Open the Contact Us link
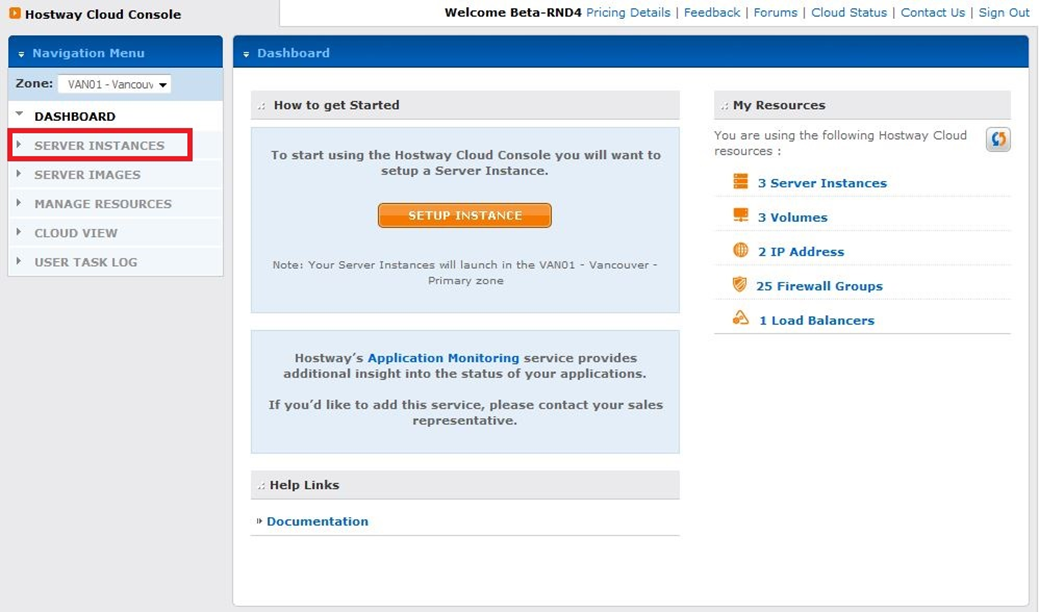 pos(932,13)
